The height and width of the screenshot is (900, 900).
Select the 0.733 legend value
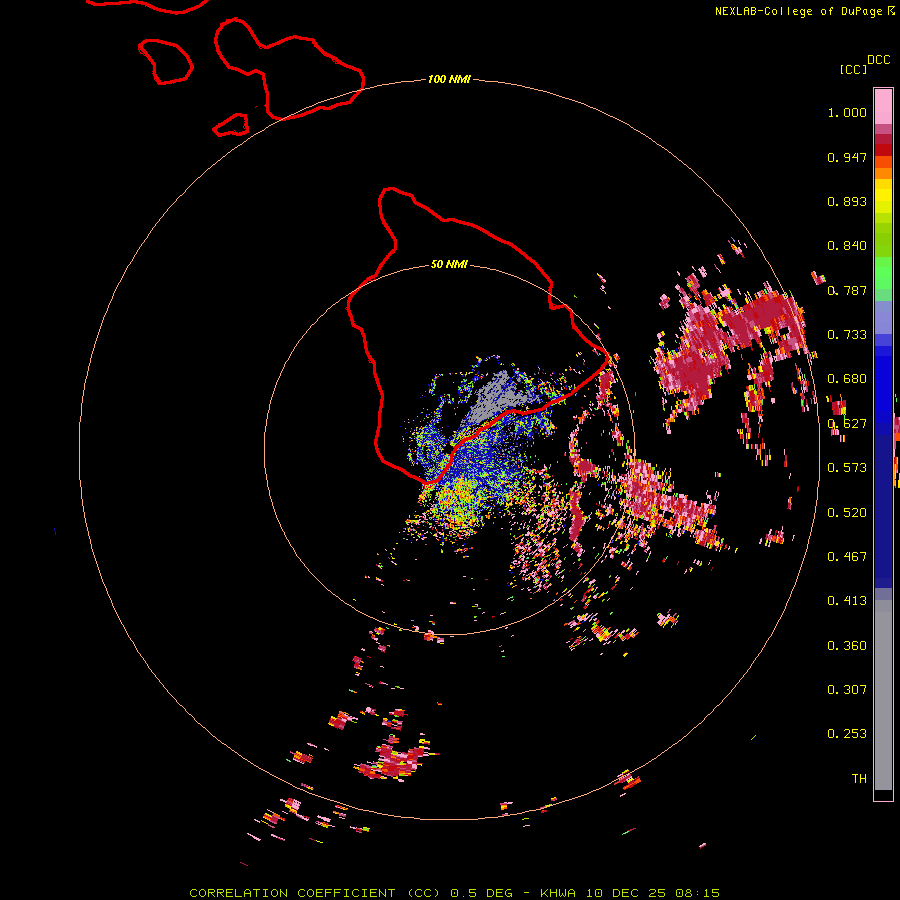pyautogui.click(x=847, y=335)
